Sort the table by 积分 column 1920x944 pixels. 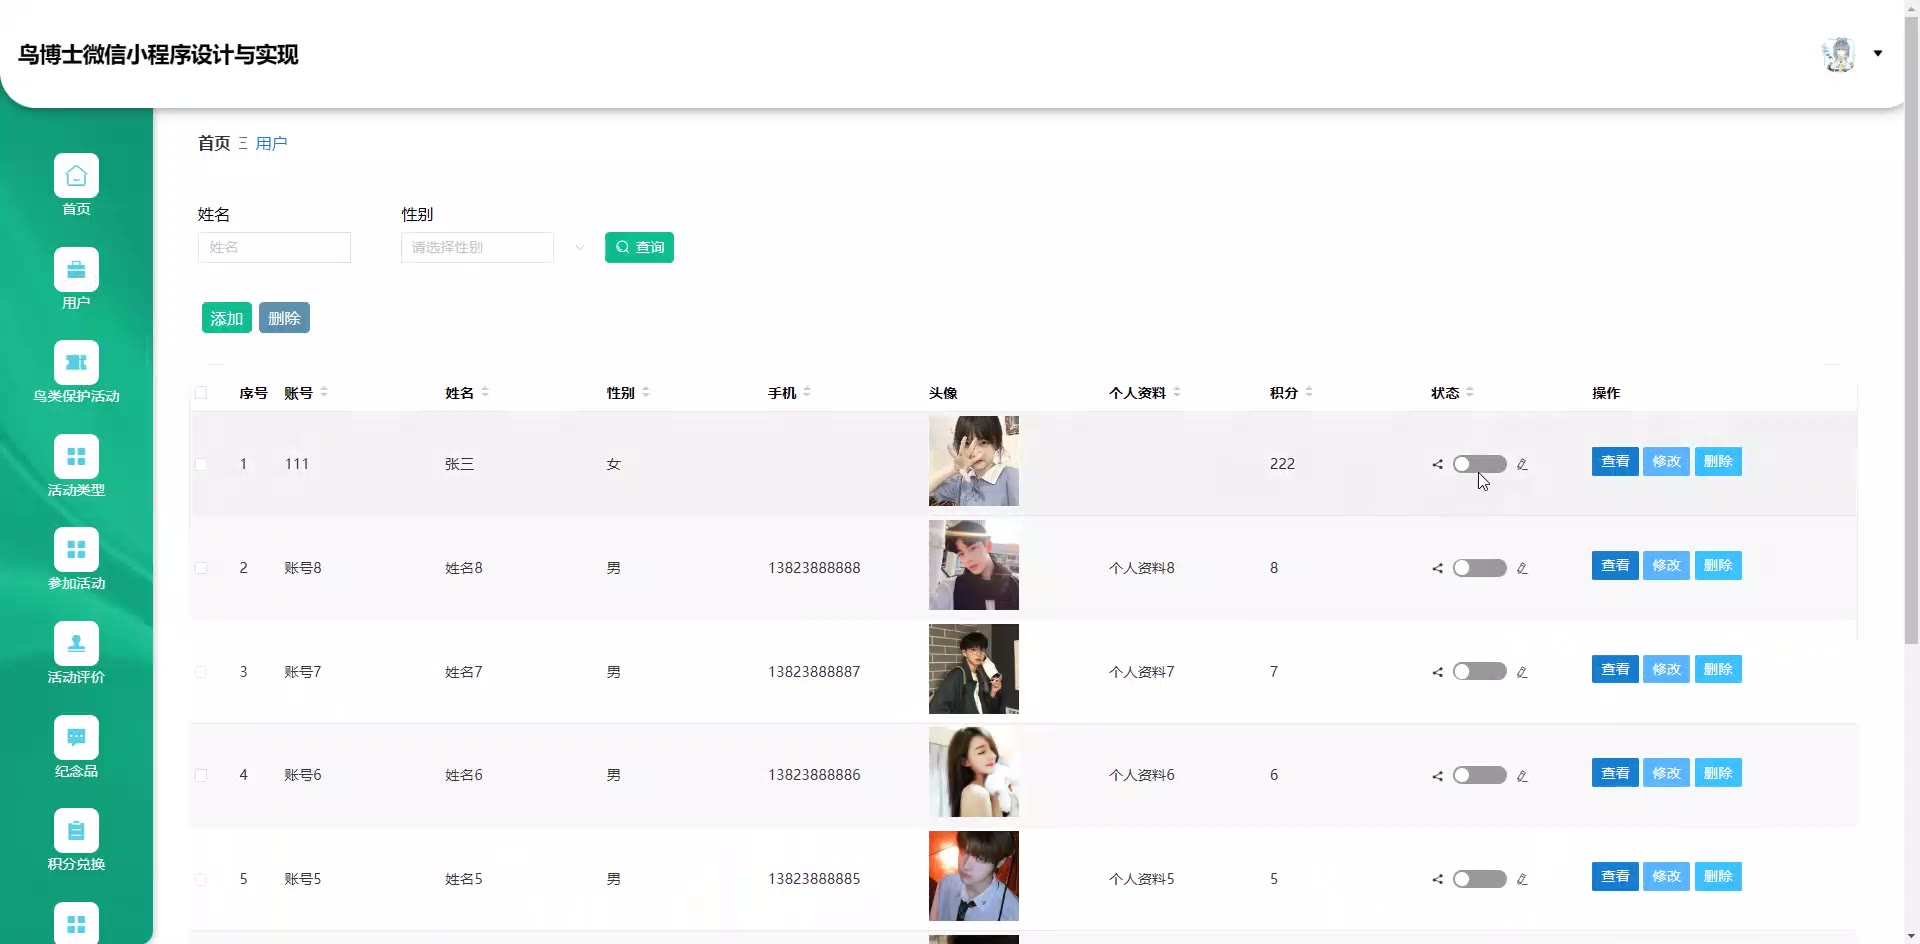pyautogui.click(x=1309, y=393)
